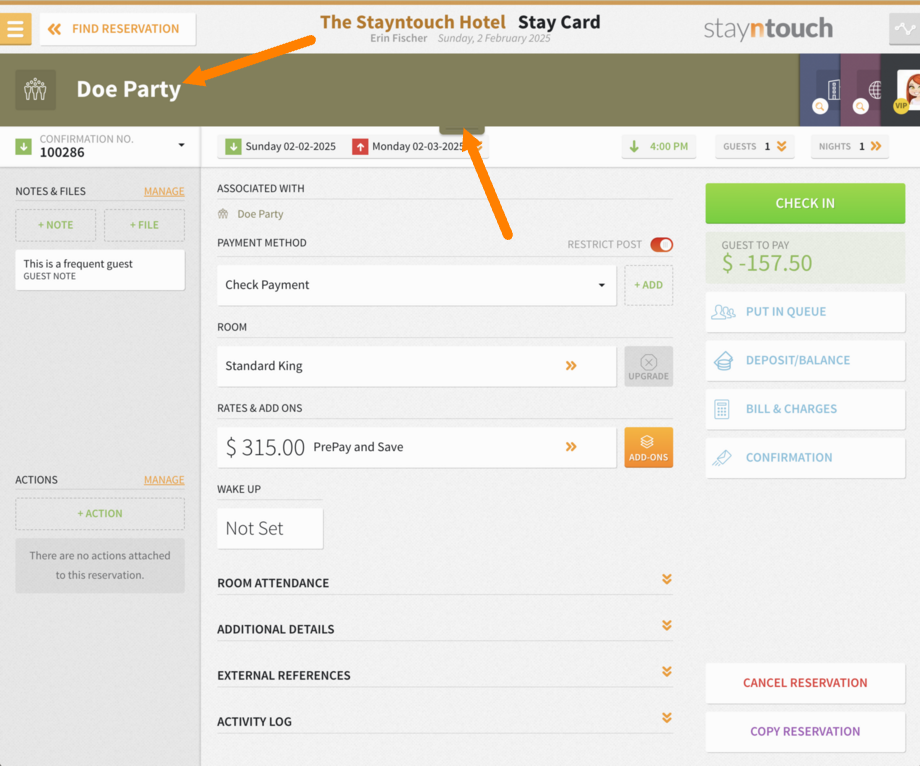
Task: Open the Confirmation option
Action: coord(805,457)
